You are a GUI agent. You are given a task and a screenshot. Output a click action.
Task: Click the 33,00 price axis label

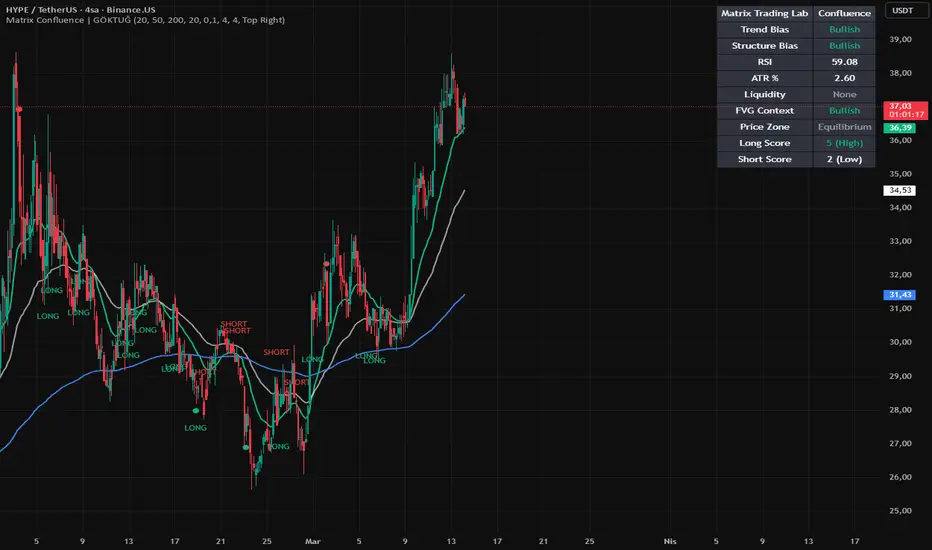click(900, 241)
